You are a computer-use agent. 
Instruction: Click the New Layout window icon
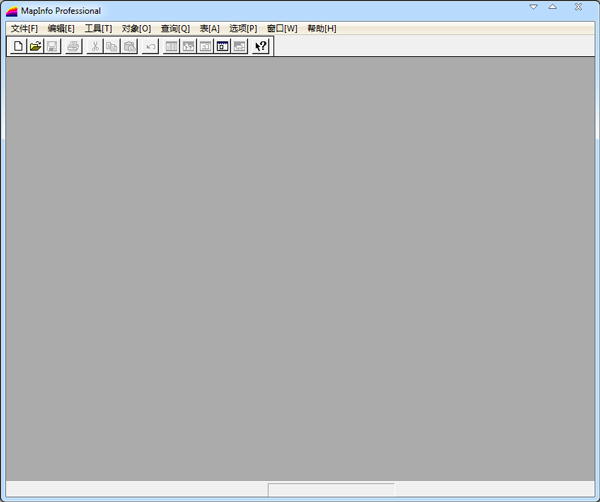[x=222, y=46]
